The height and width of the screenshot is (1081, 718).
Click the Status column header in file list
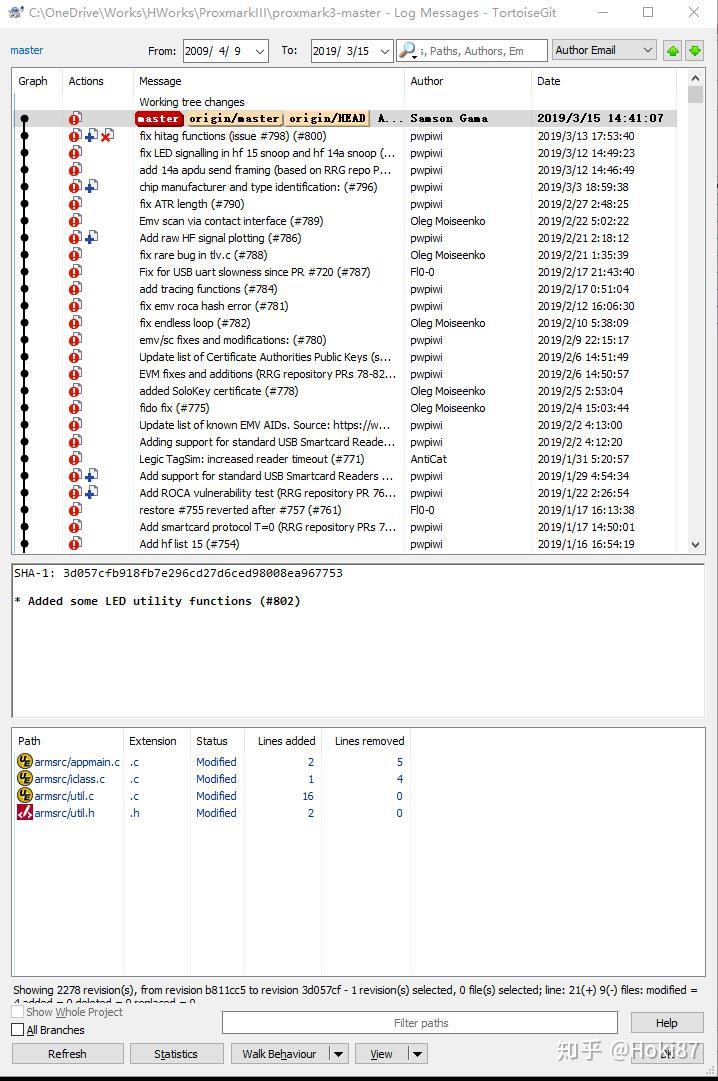coord(212,741)
